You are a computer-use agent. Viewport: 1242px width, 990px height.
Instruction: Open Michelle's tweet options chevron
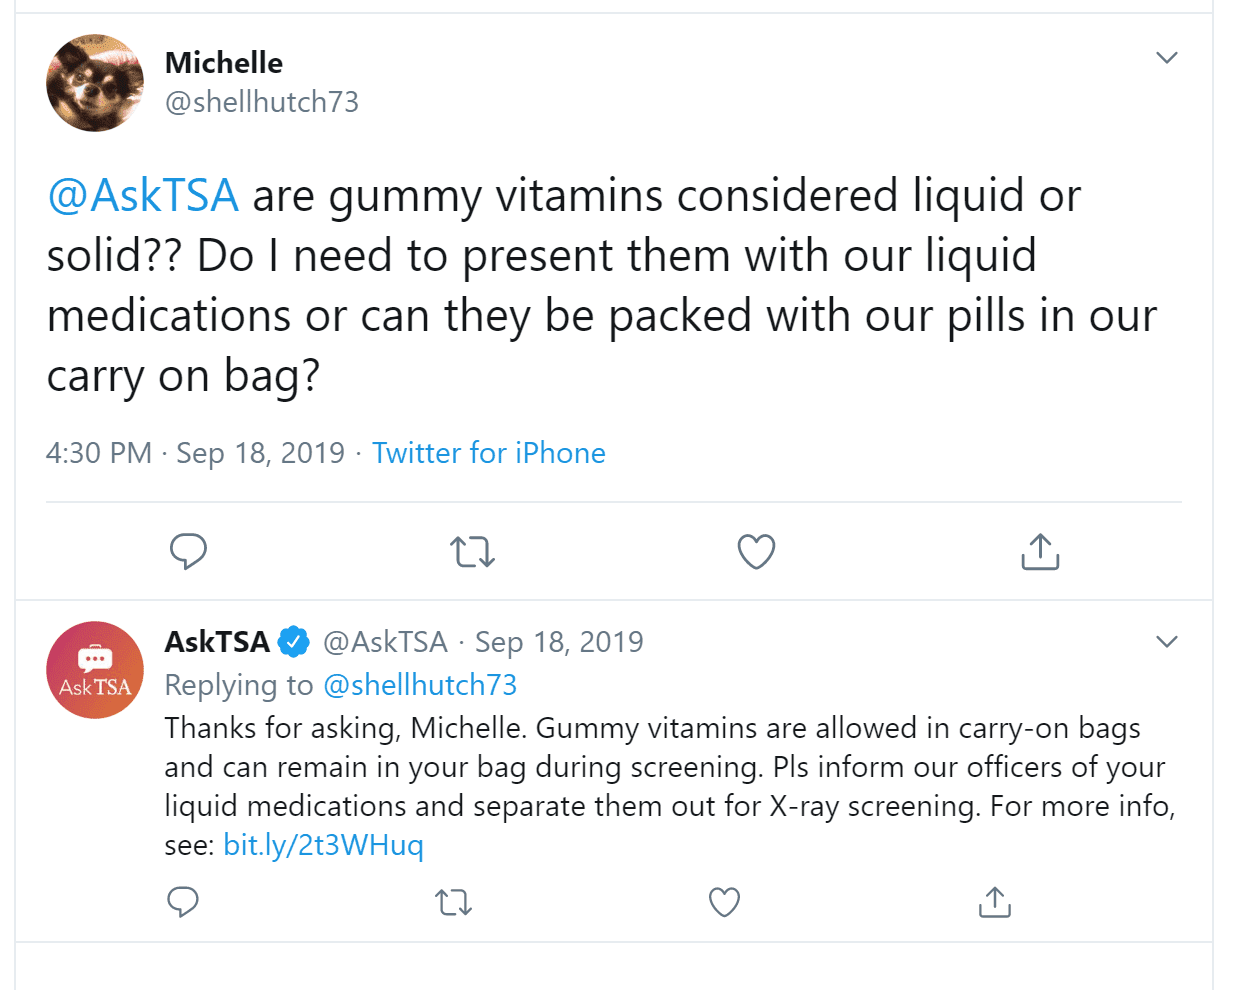point(1166,57)
